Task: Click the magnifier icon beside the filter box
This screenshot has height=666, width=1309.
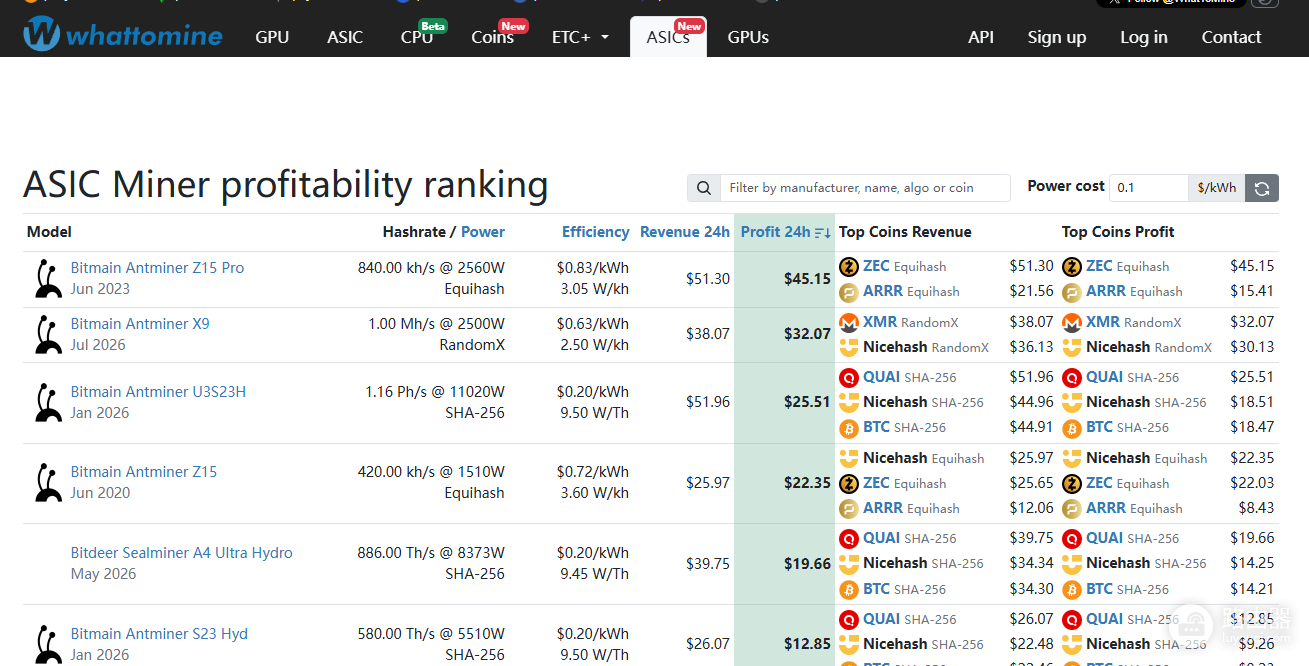Action: (704, 188)
